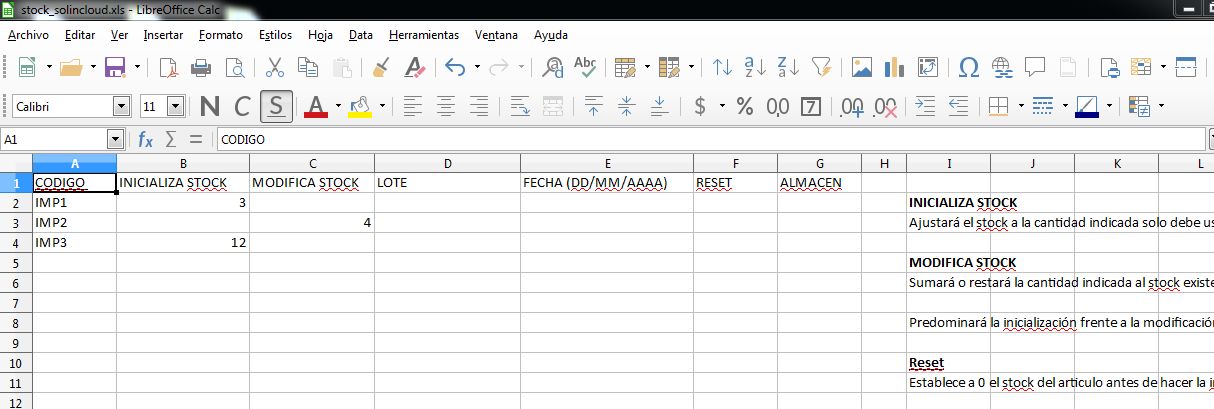Image resolution: width=1214 pixels, height=409 pixels.
Task: Undo the last action
Action: (x=455, y=68)
